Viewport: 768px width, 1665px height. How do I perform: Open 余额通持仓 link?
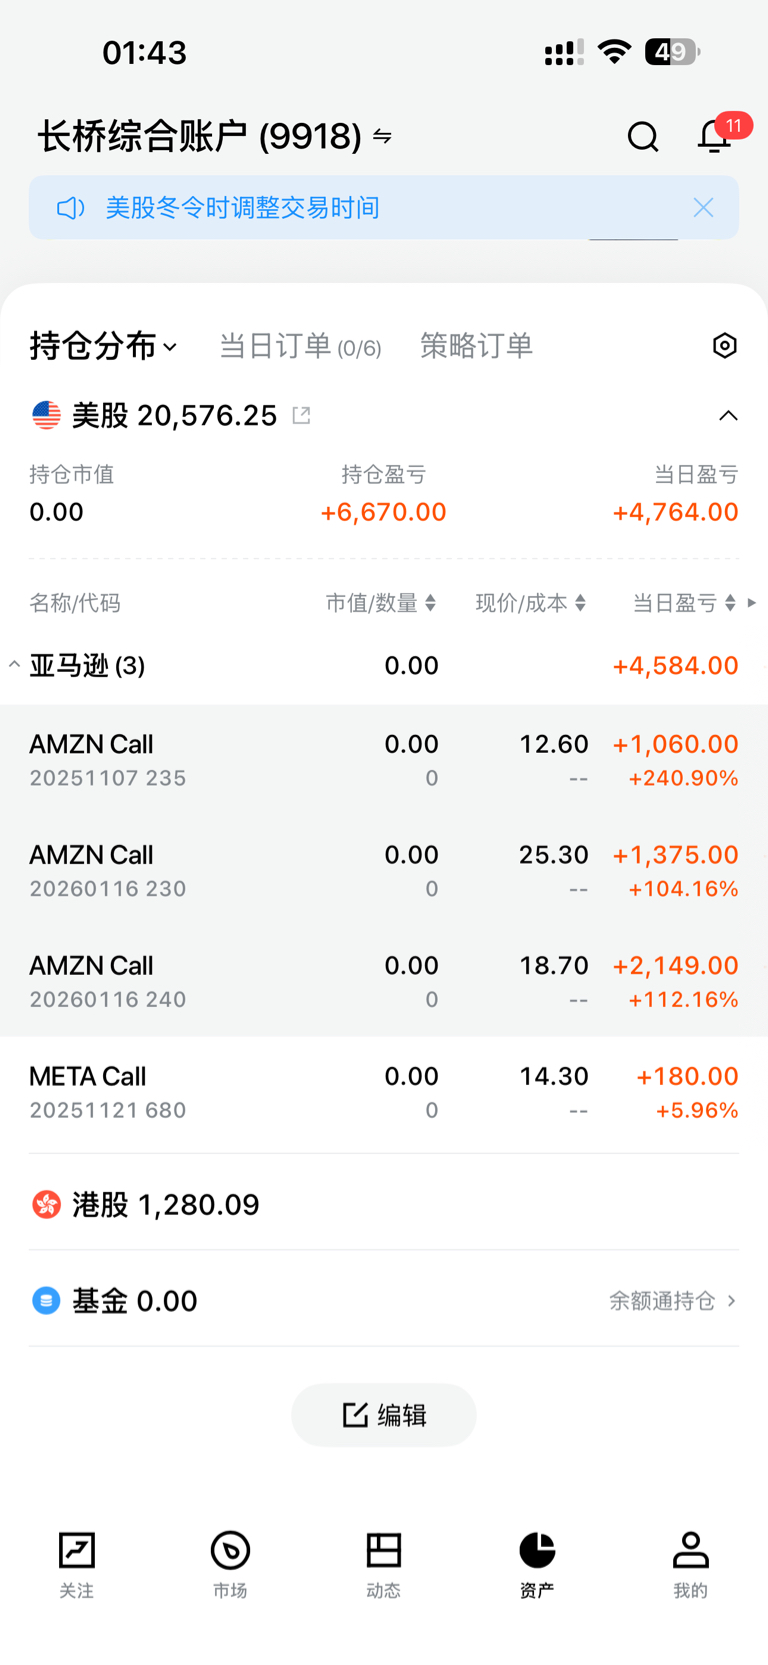[673, 1301]
